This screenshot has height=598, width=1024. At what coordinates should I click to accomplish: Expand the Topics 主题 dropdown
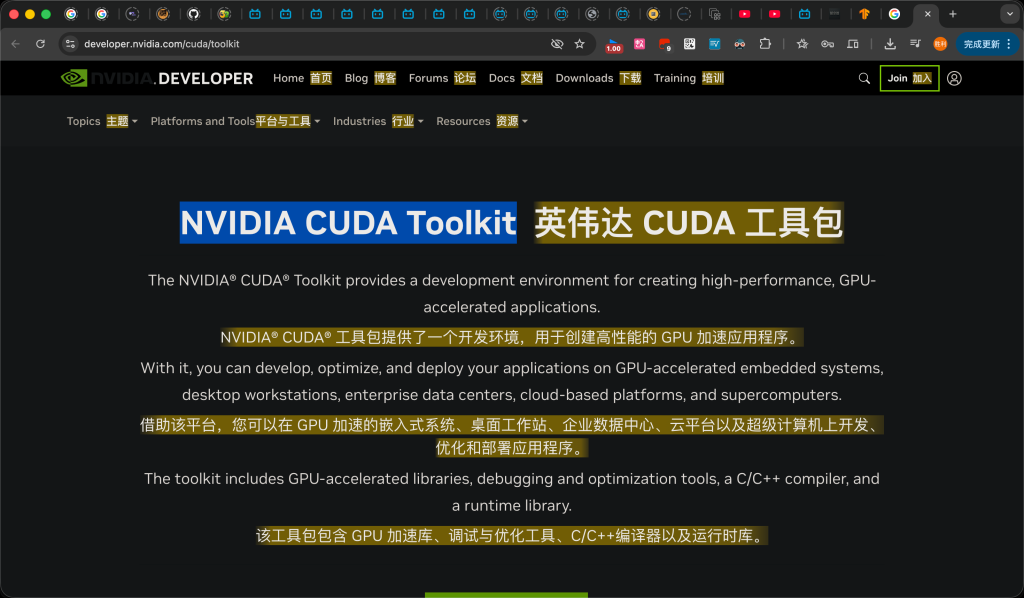click(102, 121)
